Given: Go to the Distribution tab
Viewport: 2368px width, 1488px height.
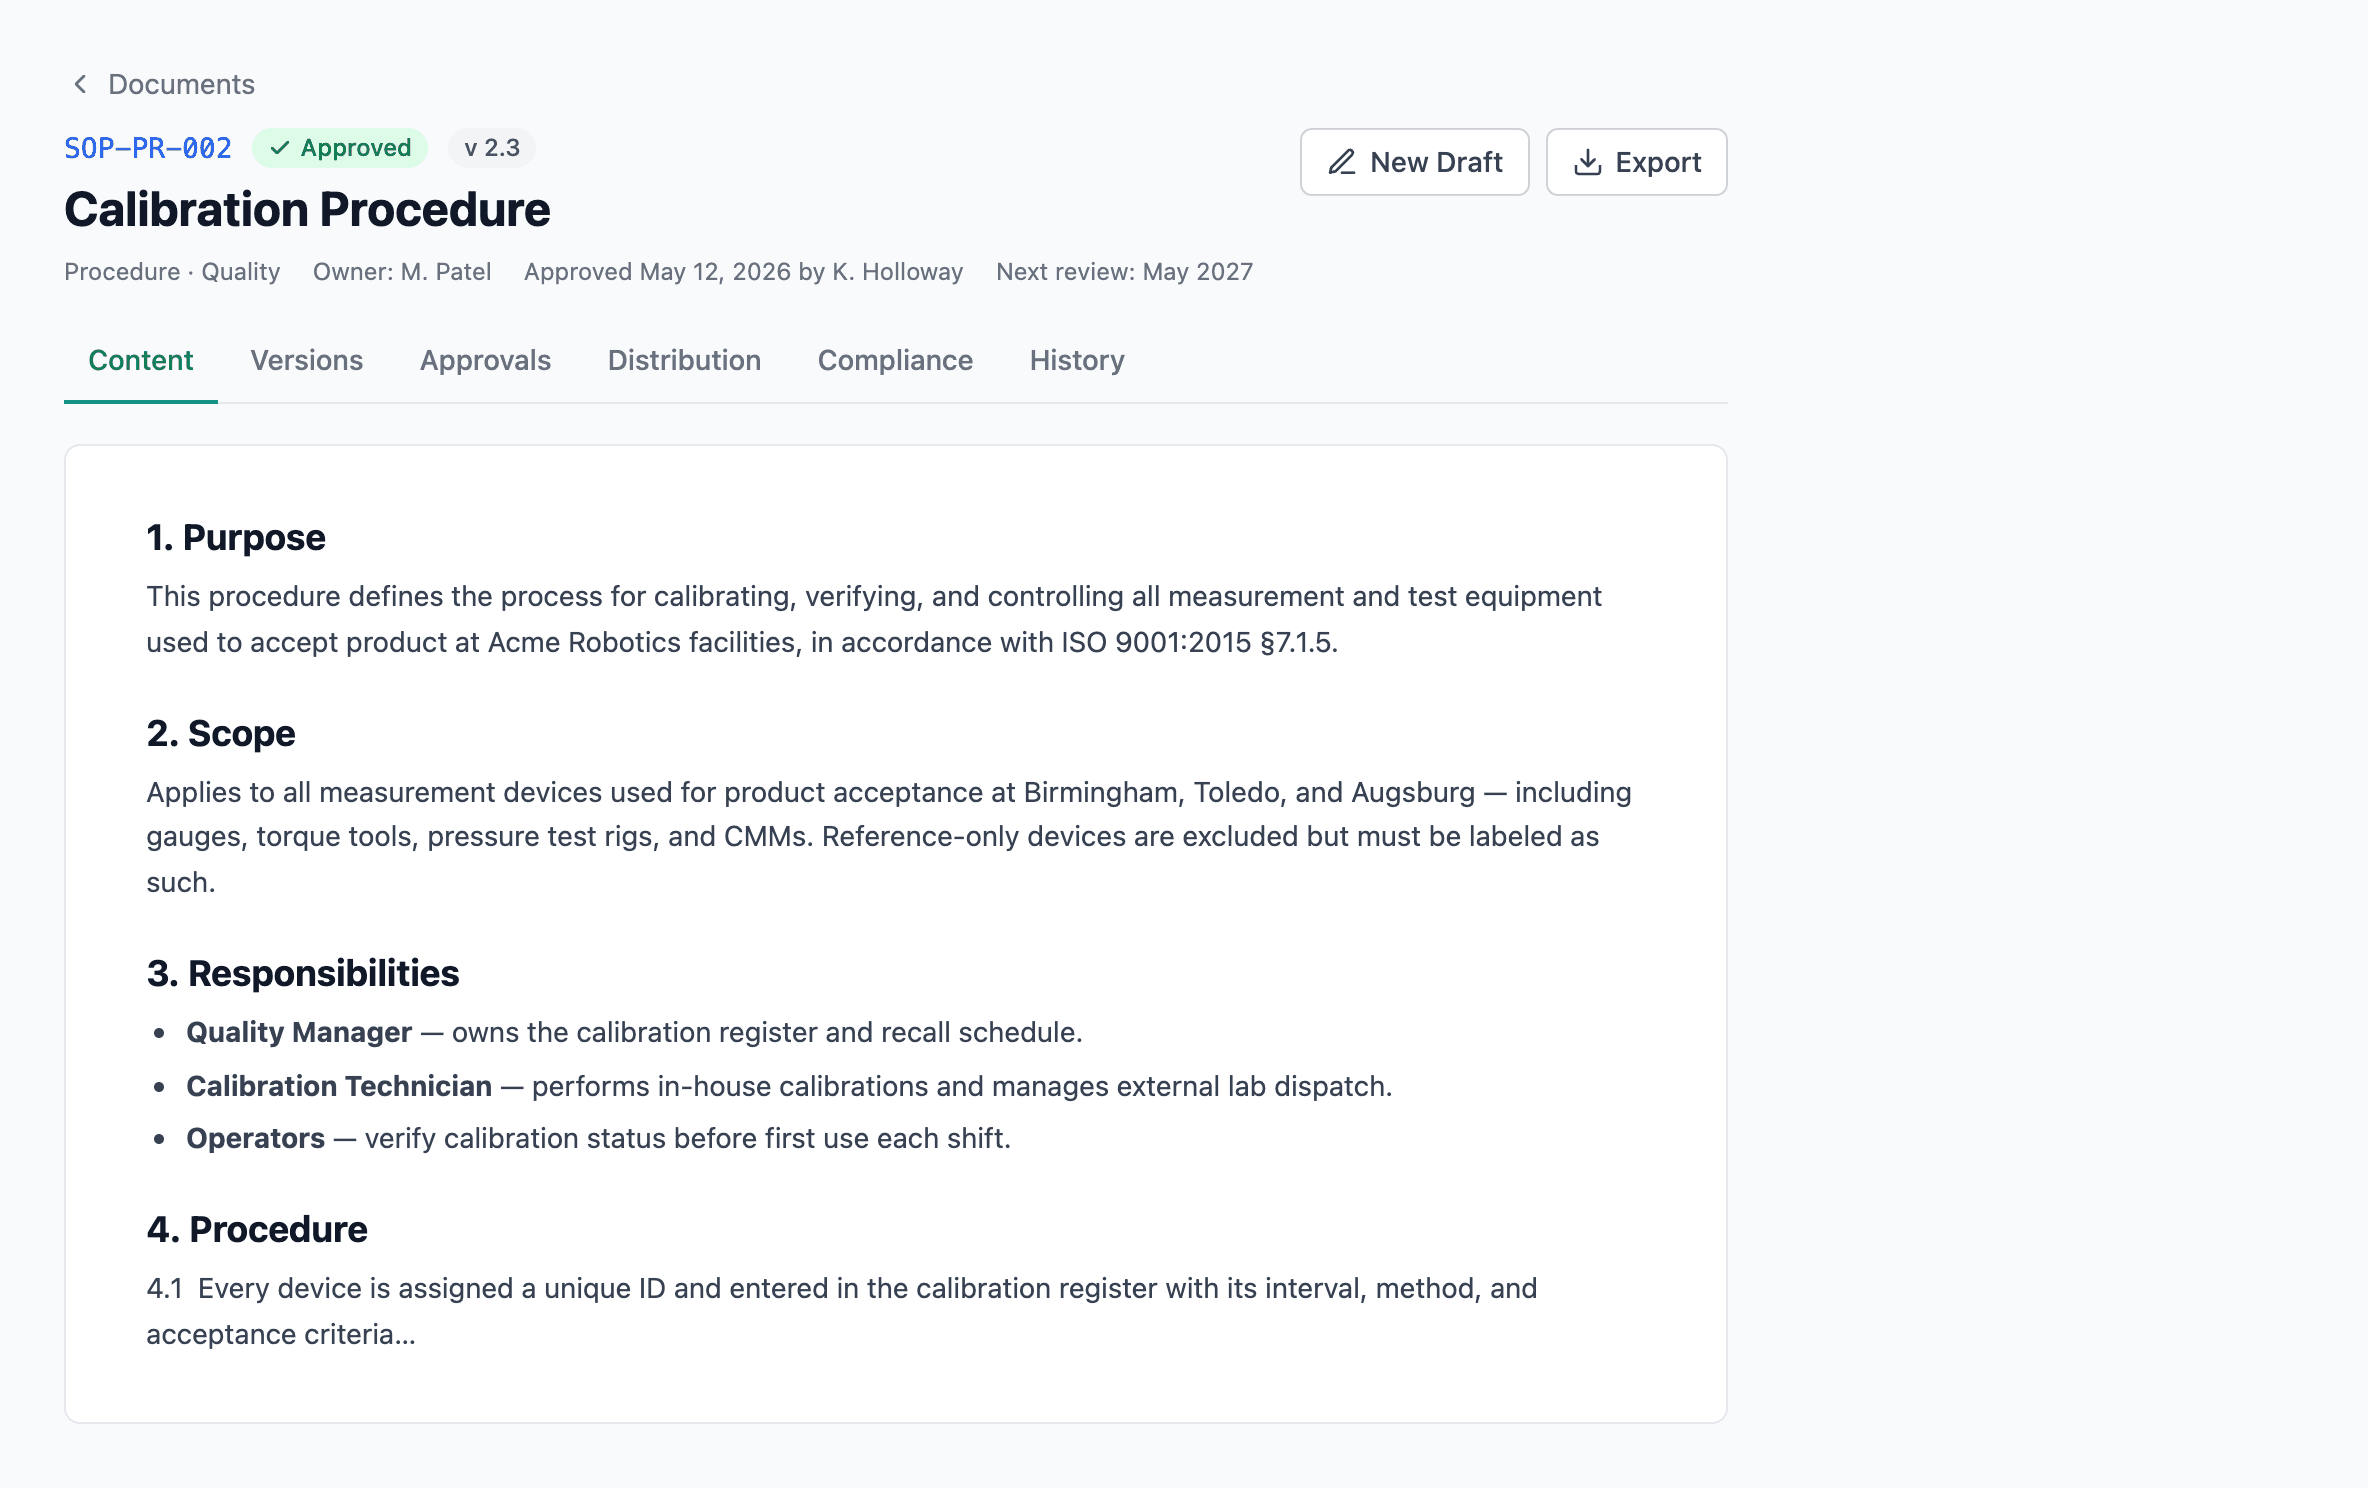Looking at the screenshot, I should 684,360.
